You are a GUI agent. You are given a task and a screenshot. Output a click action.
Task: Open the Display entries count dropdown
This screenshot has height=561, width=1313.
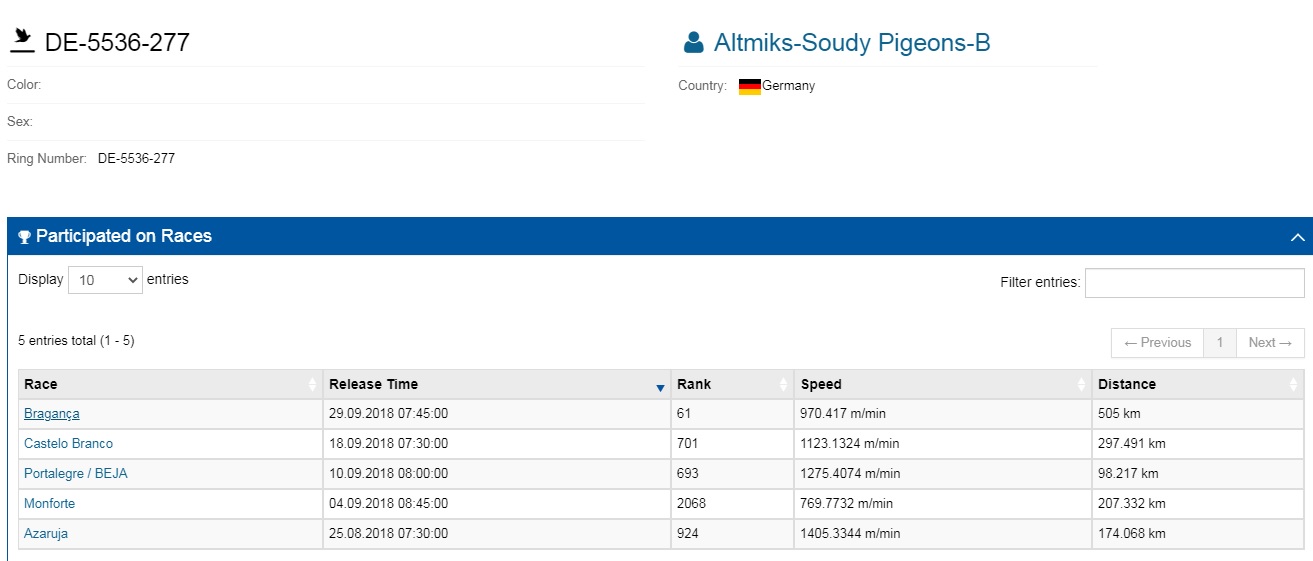(x=107, y=281)
